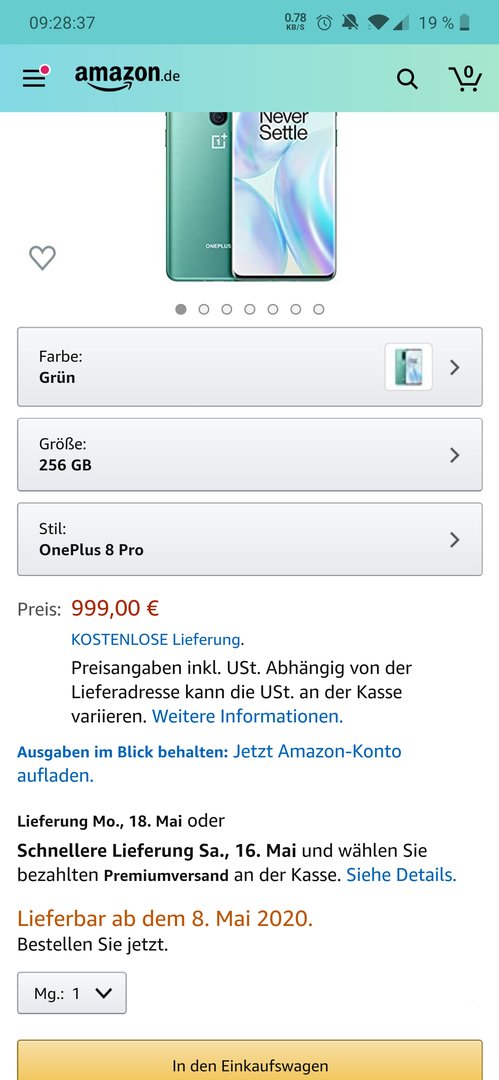Tap the green phone color swatch thumbnail
499x1080 pixels.
(409, 367)
